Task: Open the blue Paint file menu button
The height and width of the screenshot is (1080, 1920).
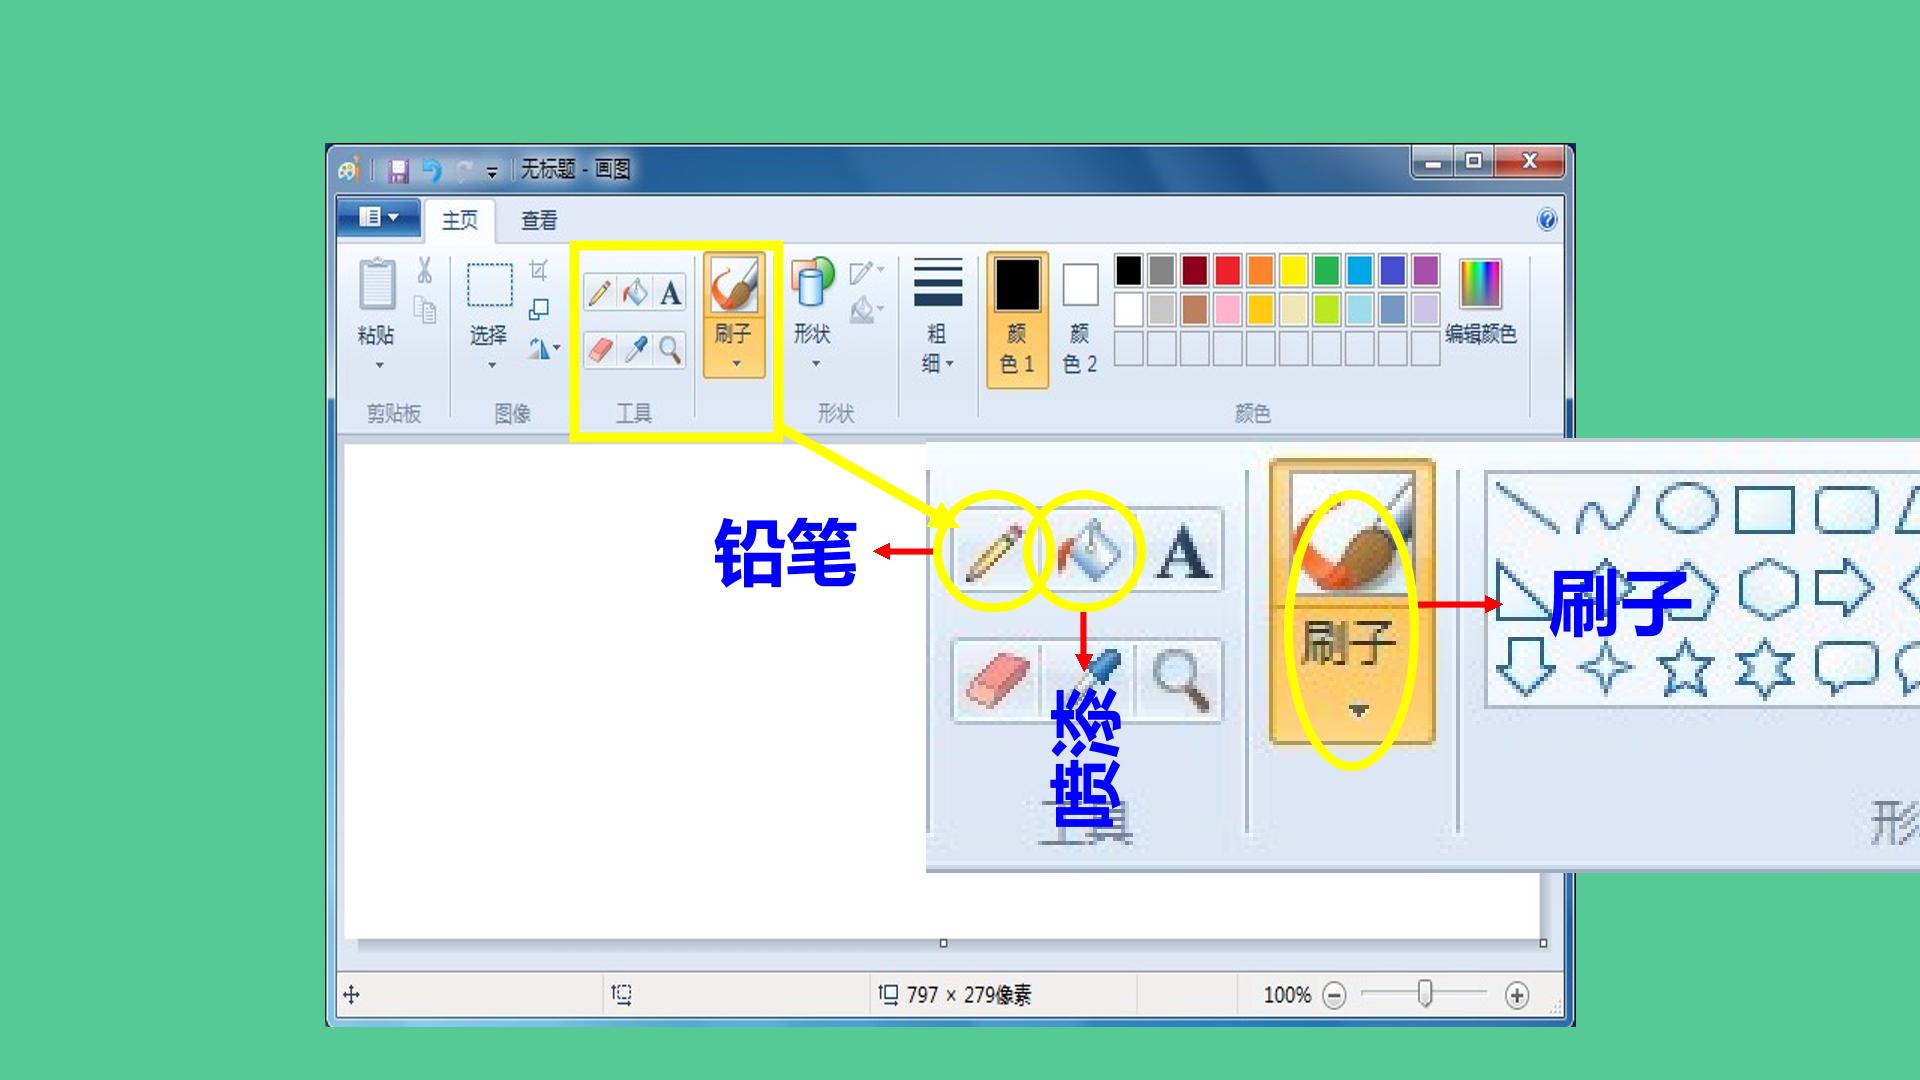Action: [x=378, y=218]
